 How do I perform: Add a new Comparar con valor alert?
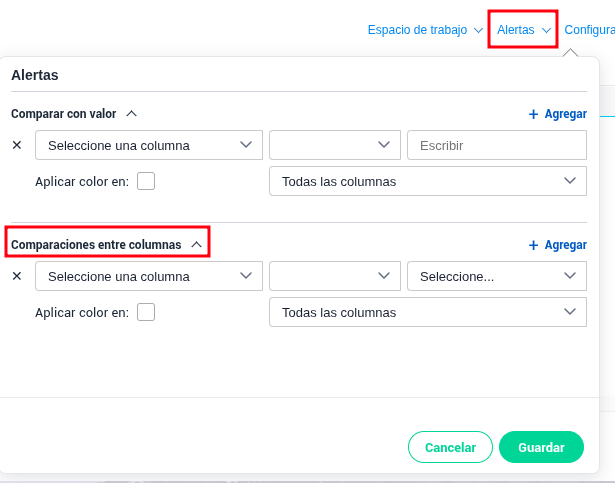(558, 114)
